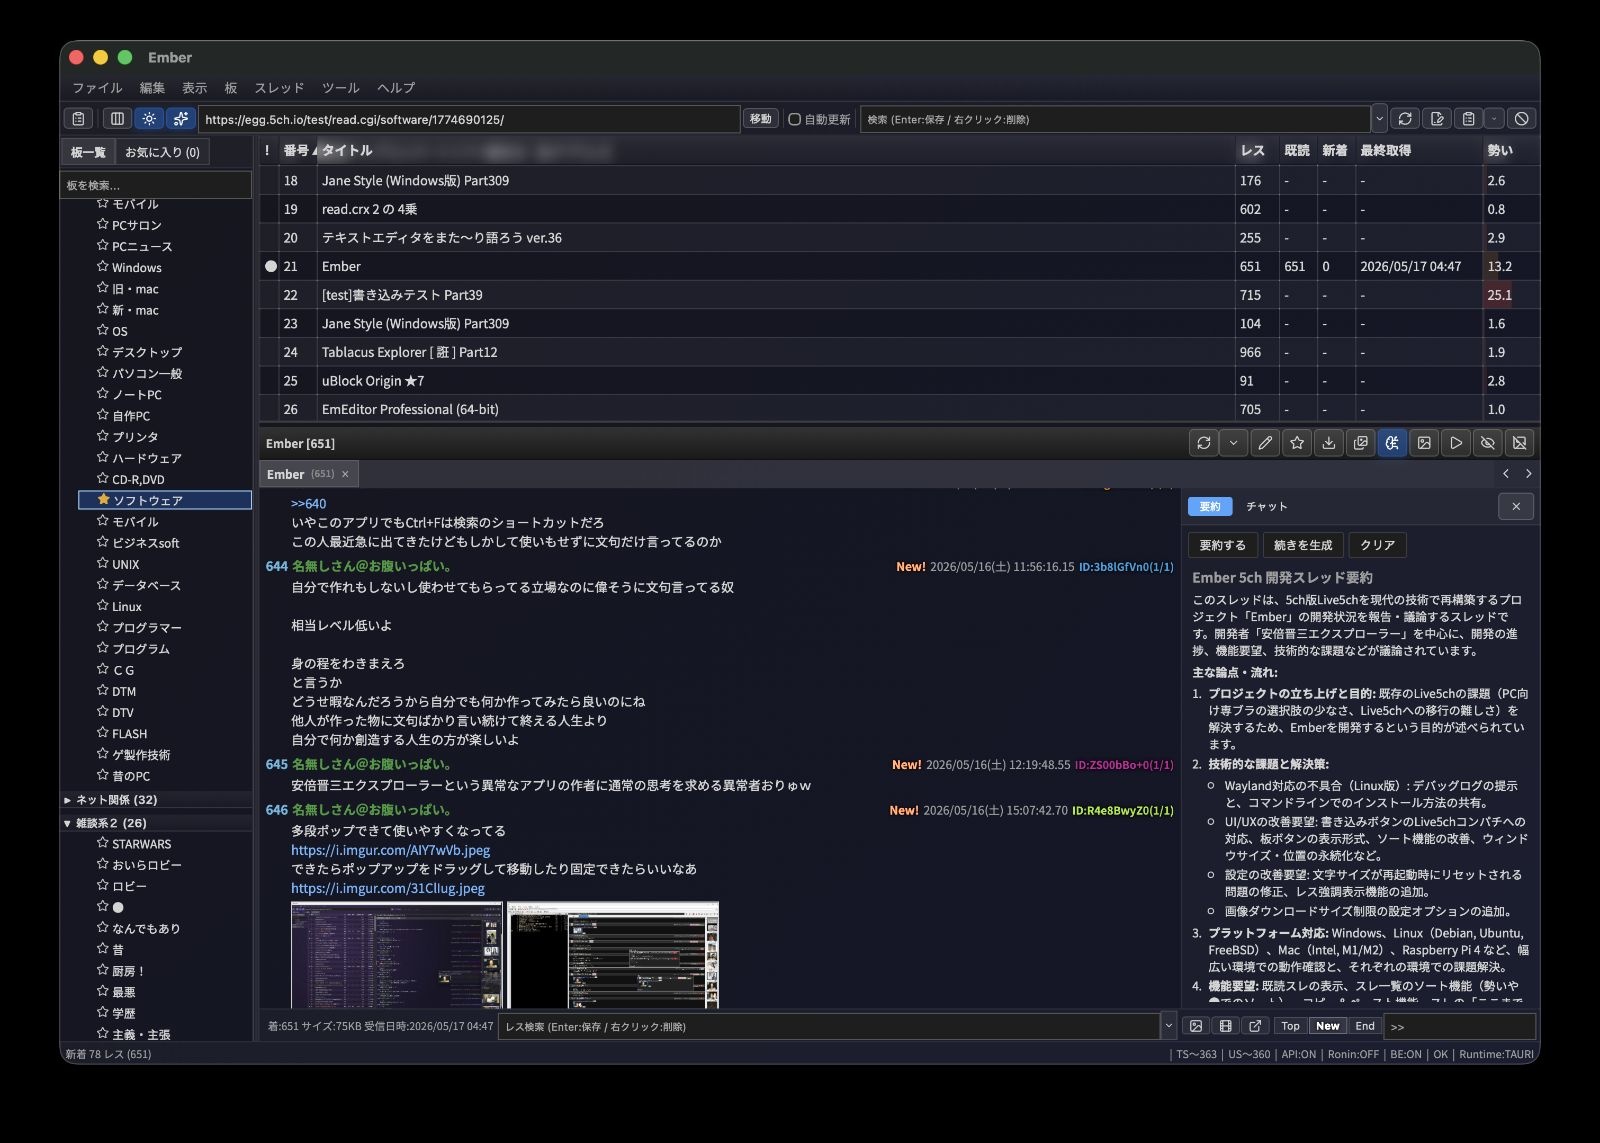Image resolution: width=1600 pixels, height=1143 pixels.
Task: Click the クリア button
Action: pyautogui.click(x=1377, y=545)
